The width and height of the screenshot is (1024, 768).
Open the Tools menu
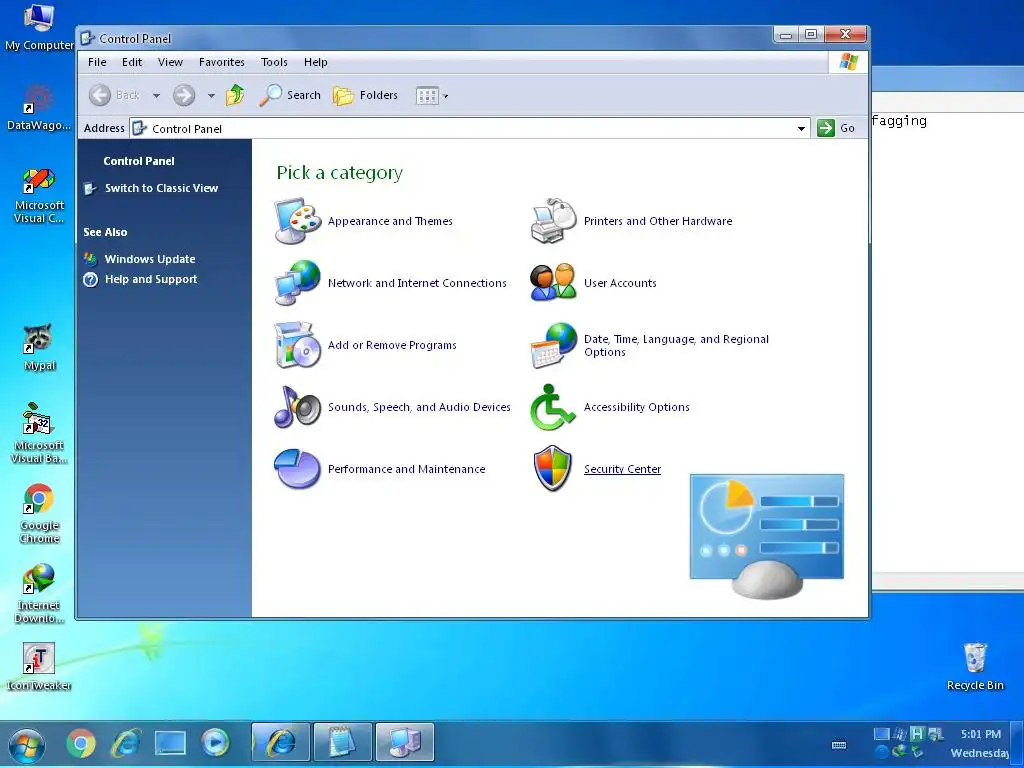(274, 62)
